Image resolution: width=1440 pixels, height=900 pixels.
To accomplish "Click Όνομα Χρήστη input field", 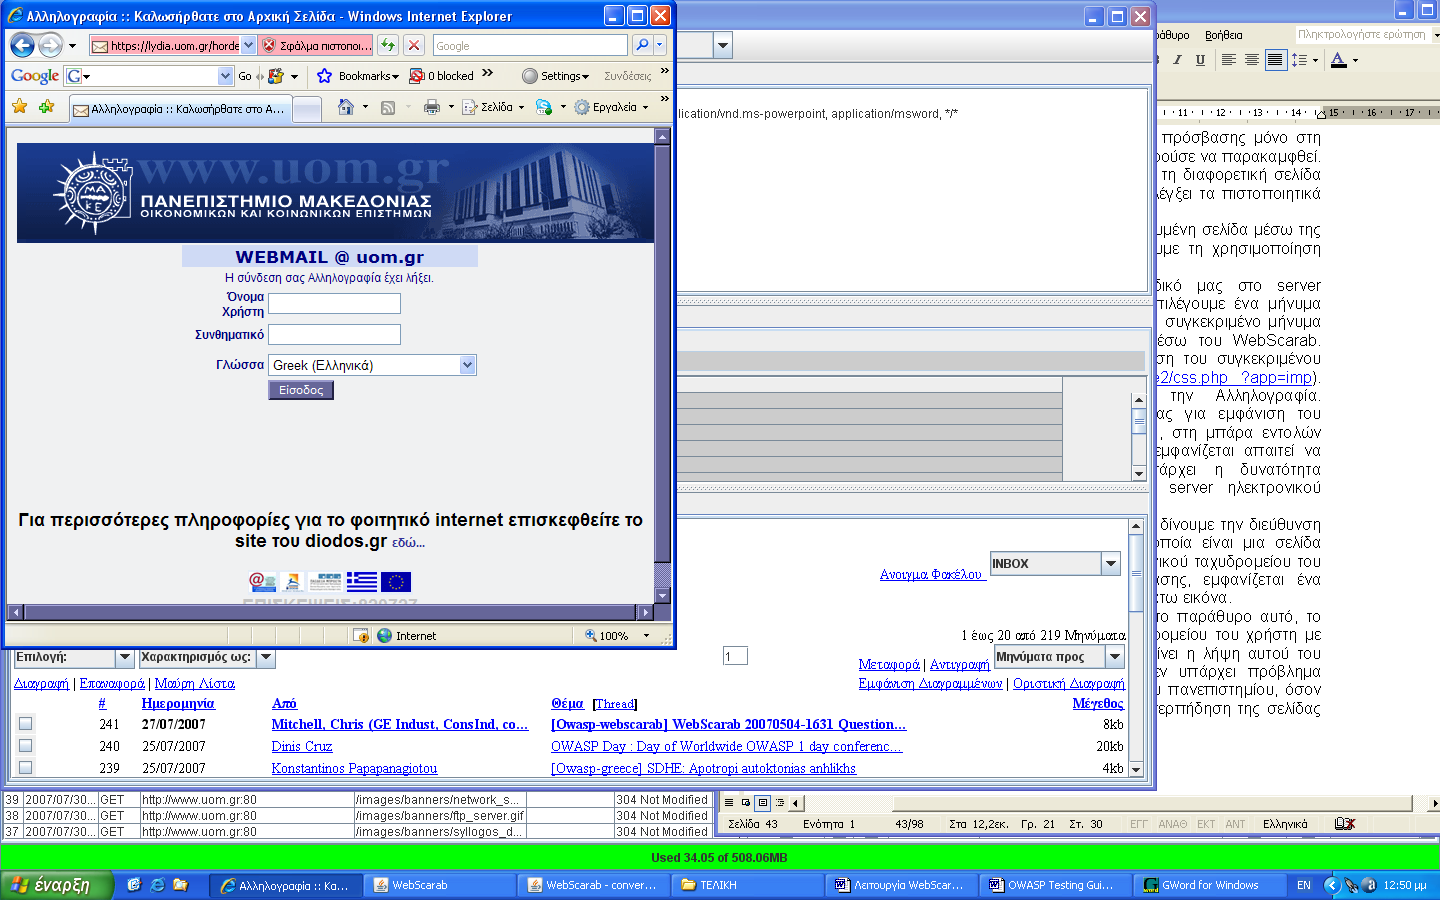I will coord(334,304).
